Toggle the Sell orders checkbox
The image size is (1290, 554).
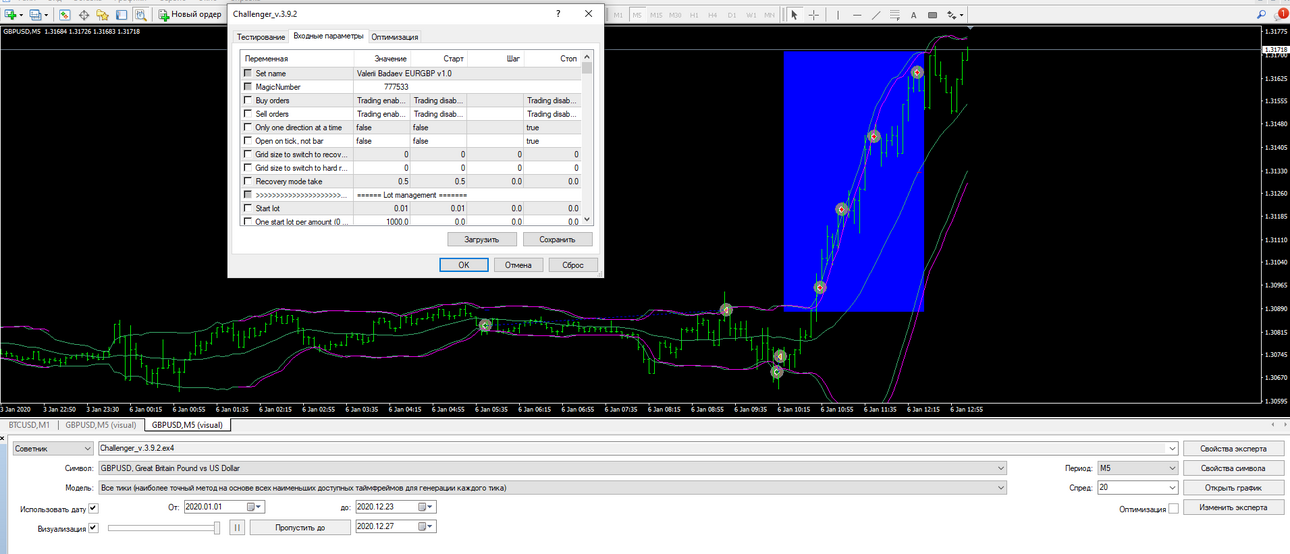[248, 114]
